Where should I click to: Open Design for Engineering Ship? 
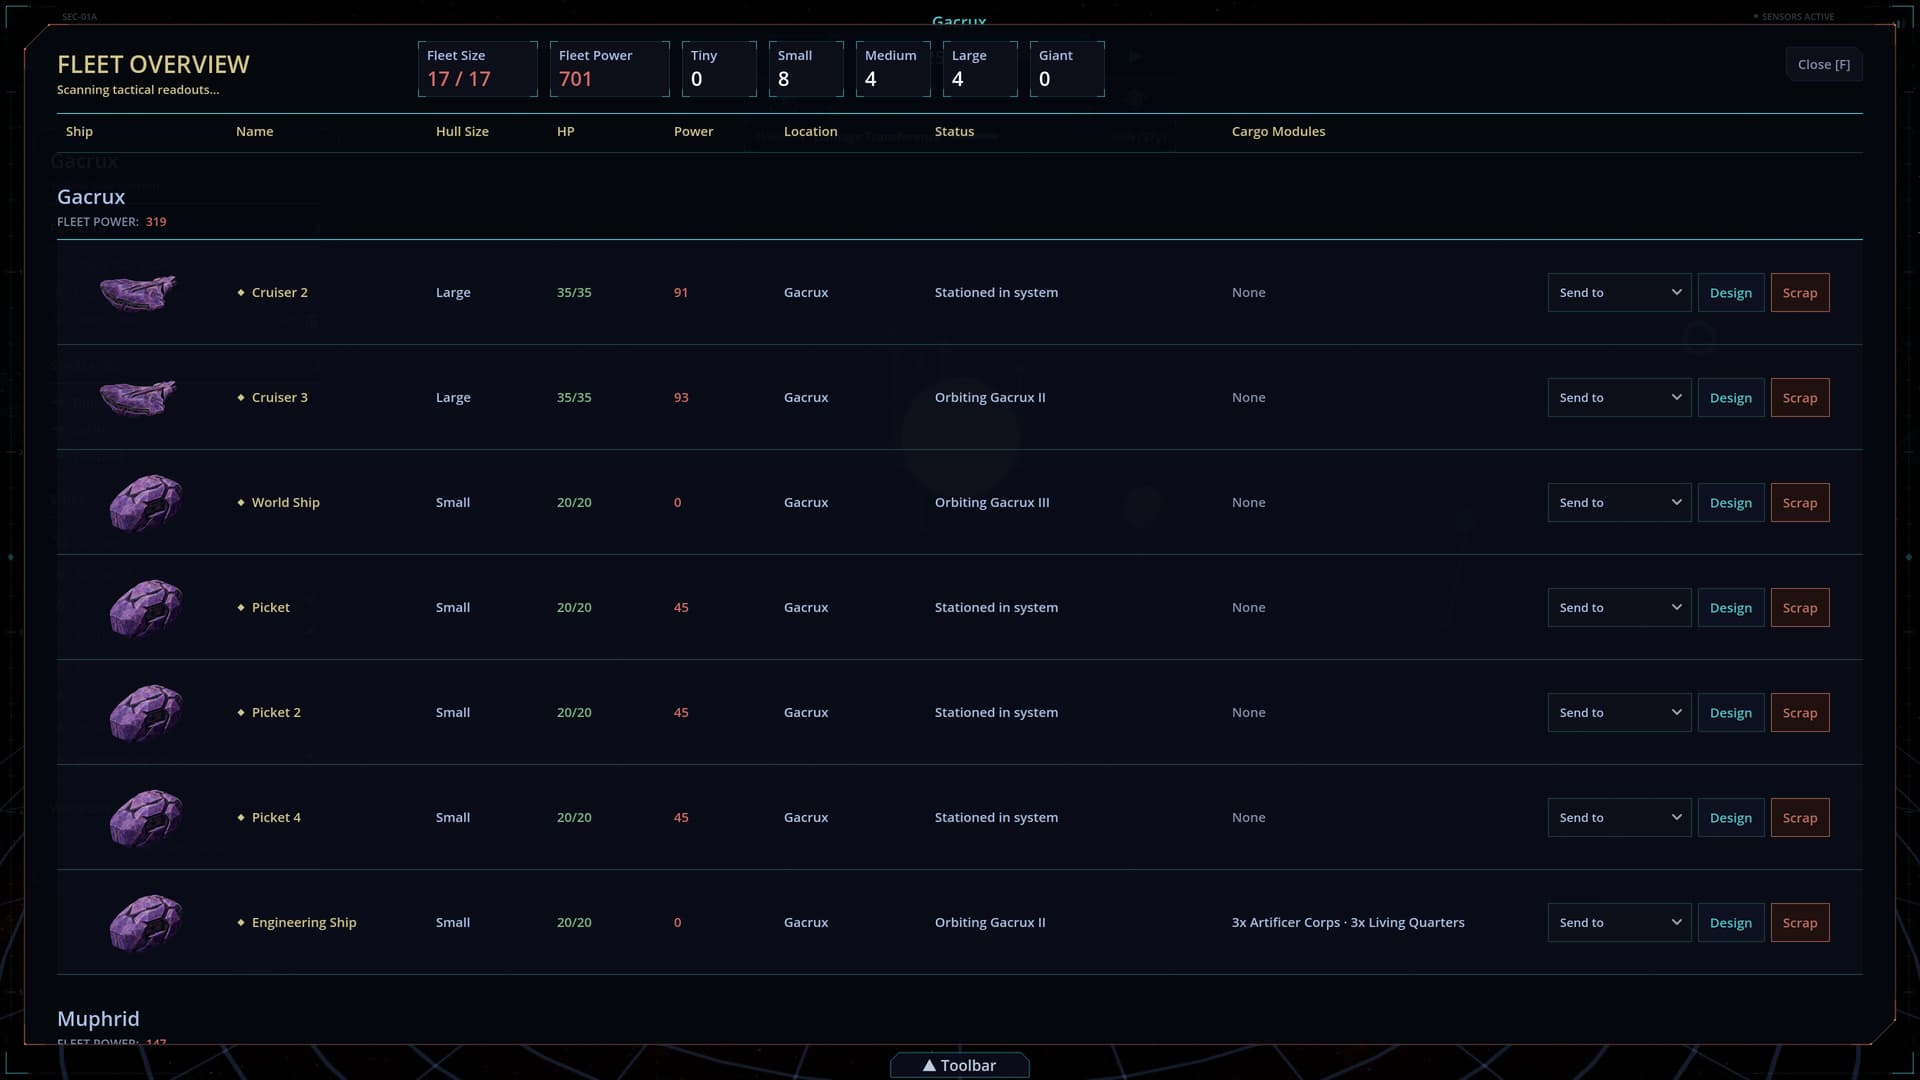[1731, 923]
